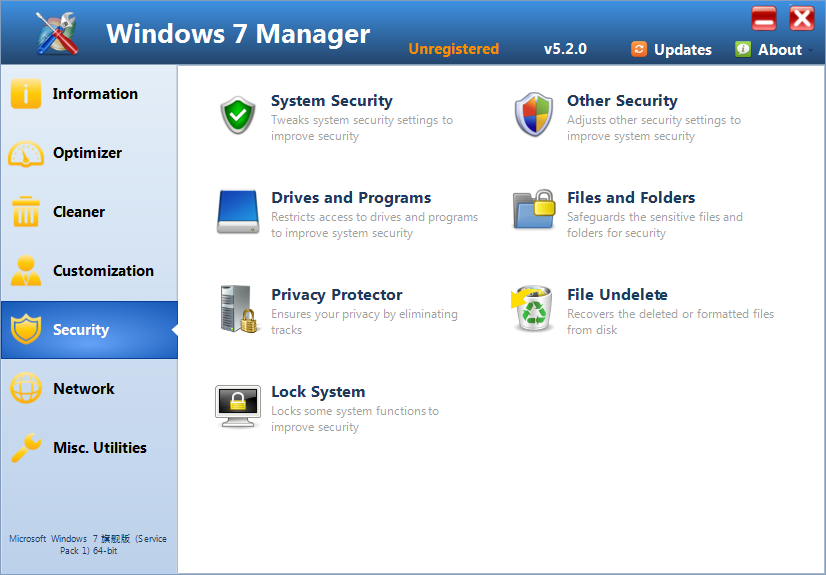Open the Optimizer section
Image resolution: width=826 pixels, height=575 pixels.
pos(89,153)
